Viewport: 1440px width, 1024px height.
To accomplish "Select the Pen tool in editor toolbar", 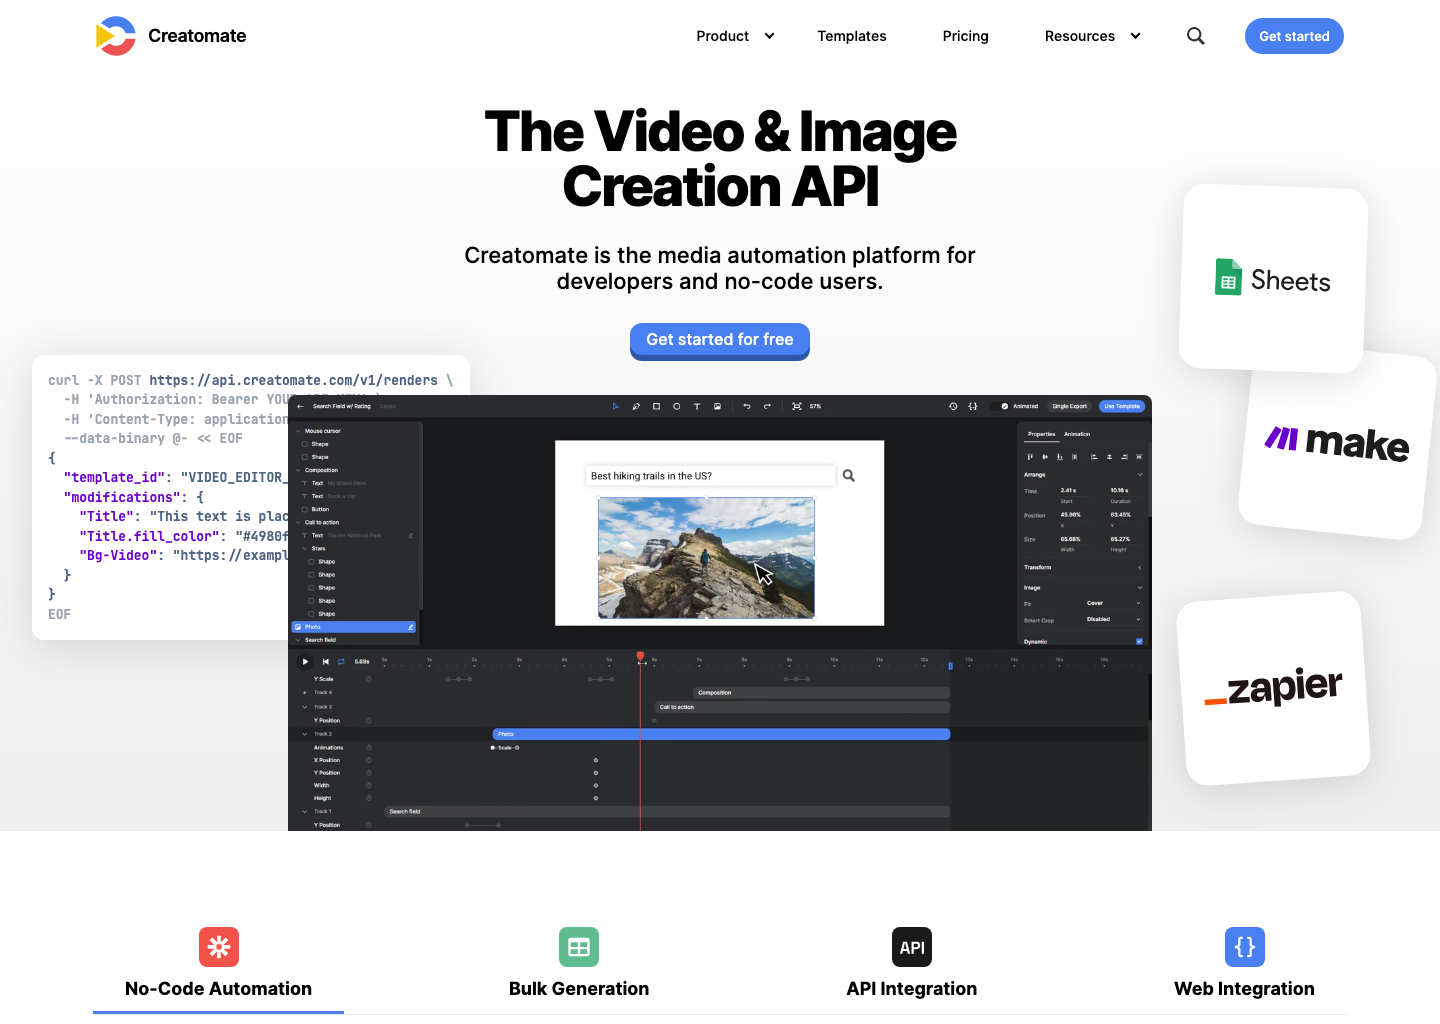I will pyautogui.click(x=636, y=407).
